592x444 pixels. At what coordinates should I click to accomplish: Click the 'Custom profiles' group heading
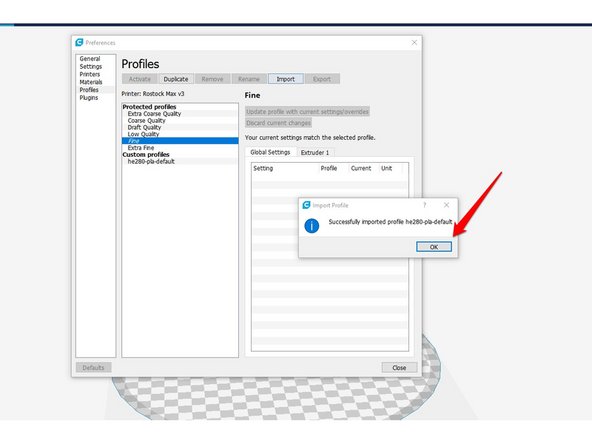(146, 154)
